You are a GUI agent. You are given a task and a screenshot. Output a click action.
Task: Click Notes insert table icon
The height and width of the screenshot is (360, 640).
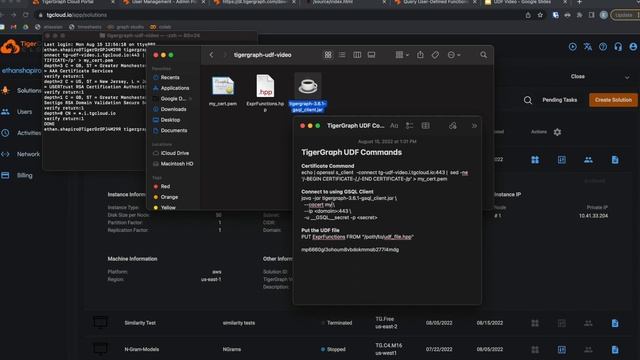(425, 126)
